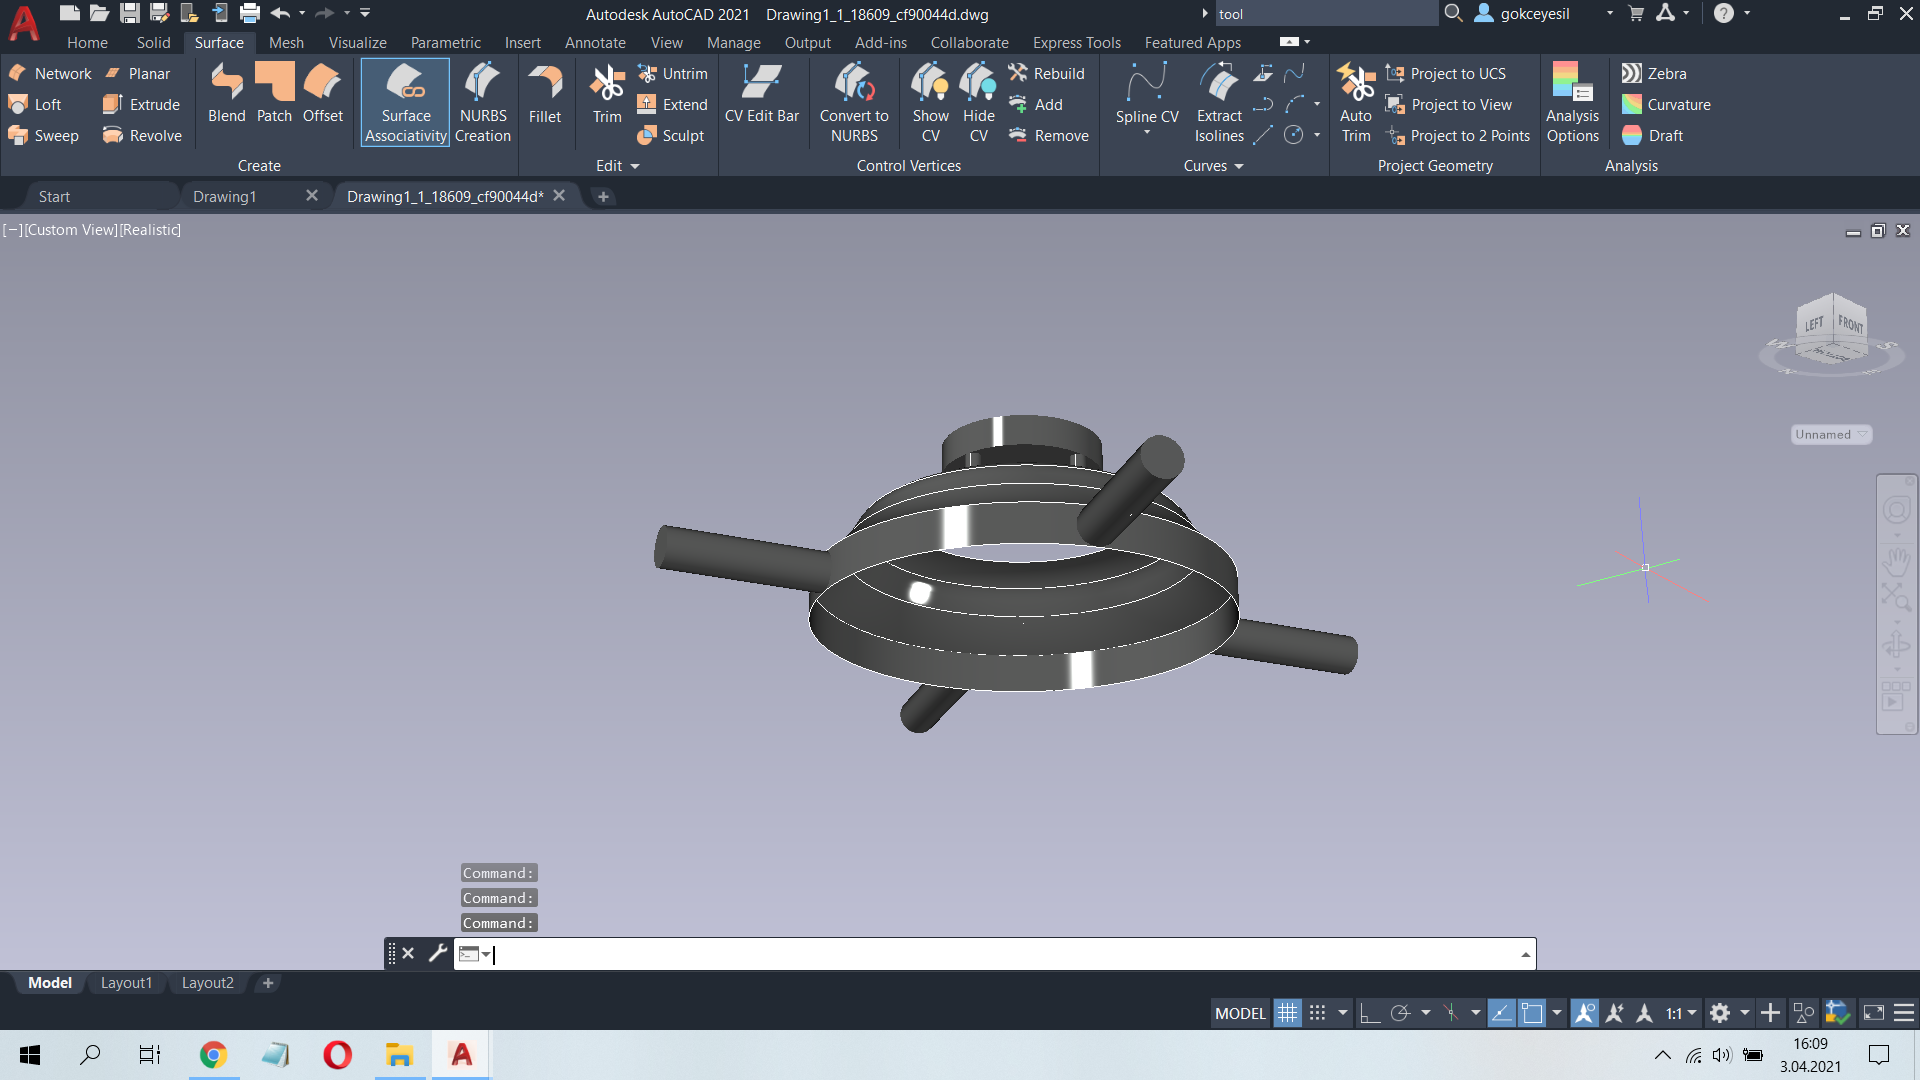Expand the Edit panel dropdown

pos(617,166)
